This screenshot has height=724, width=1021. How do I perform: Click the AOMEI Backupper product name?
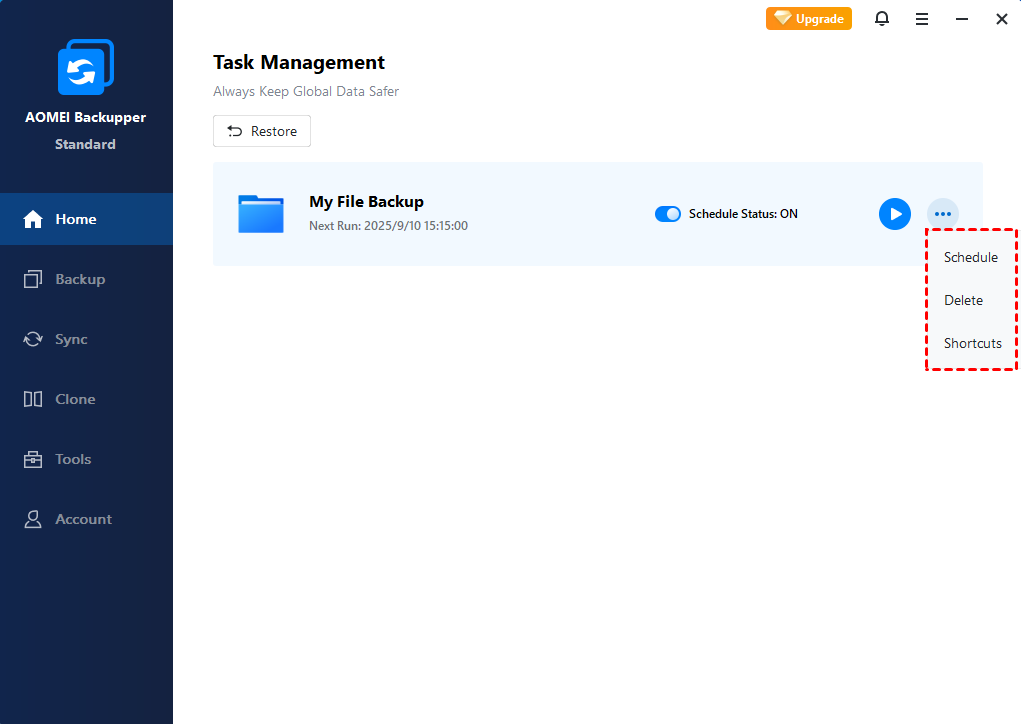click(85, 117)
